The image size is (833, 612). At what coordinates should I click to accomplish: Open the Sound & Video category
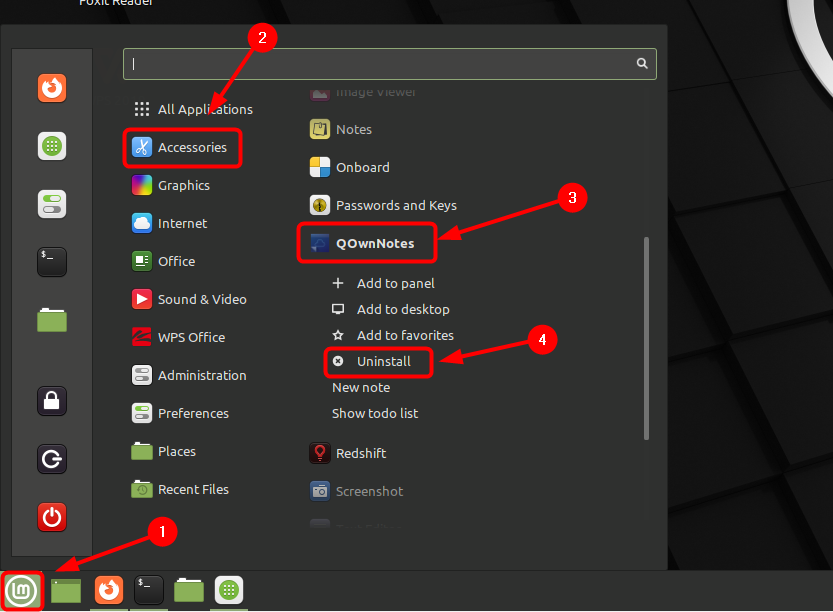pos(190,299)
